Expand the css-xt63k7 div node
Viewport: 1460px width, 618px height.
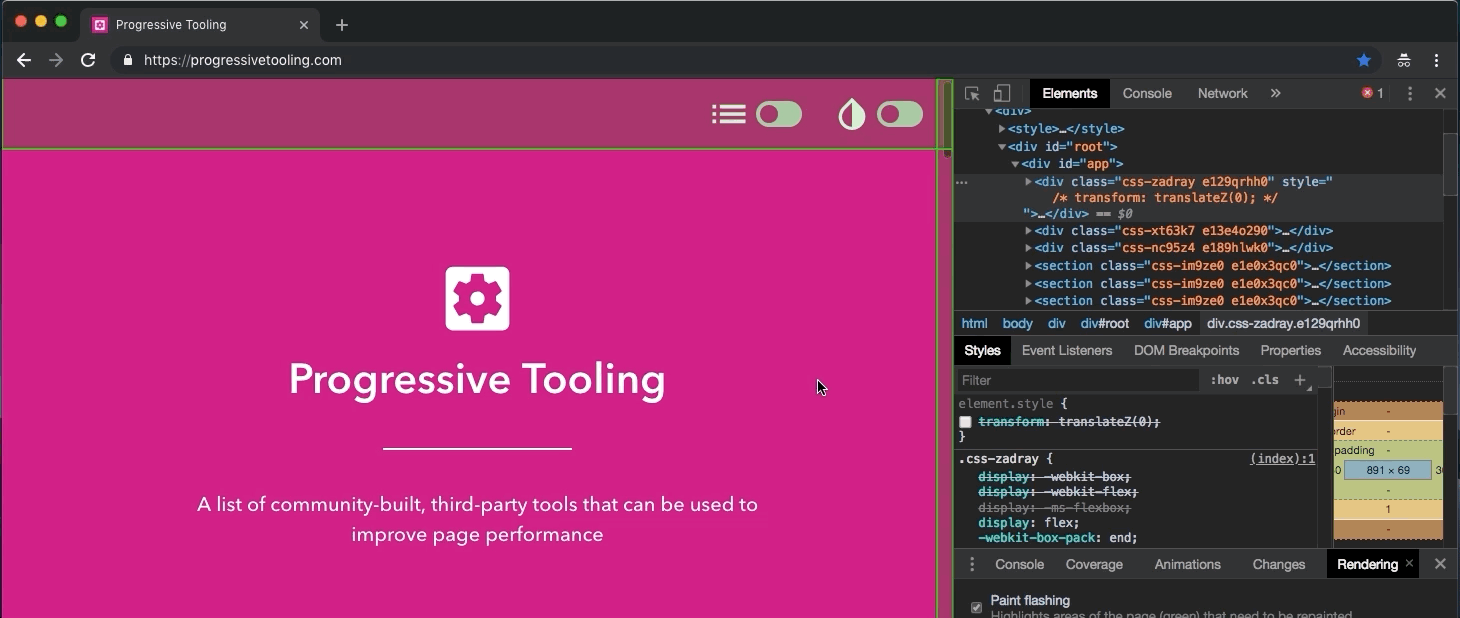pos(1028,231)
